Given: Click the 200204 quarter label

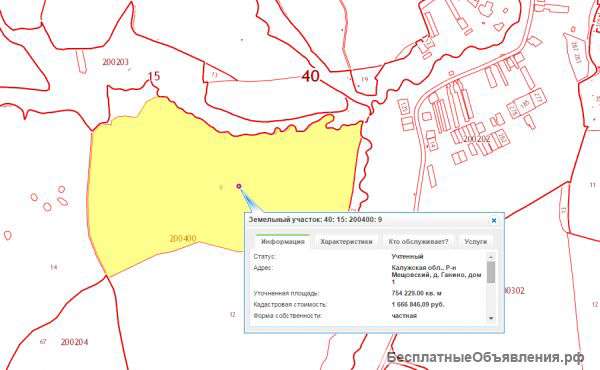Looking at the screenshot, I should [x=74, y=342].
